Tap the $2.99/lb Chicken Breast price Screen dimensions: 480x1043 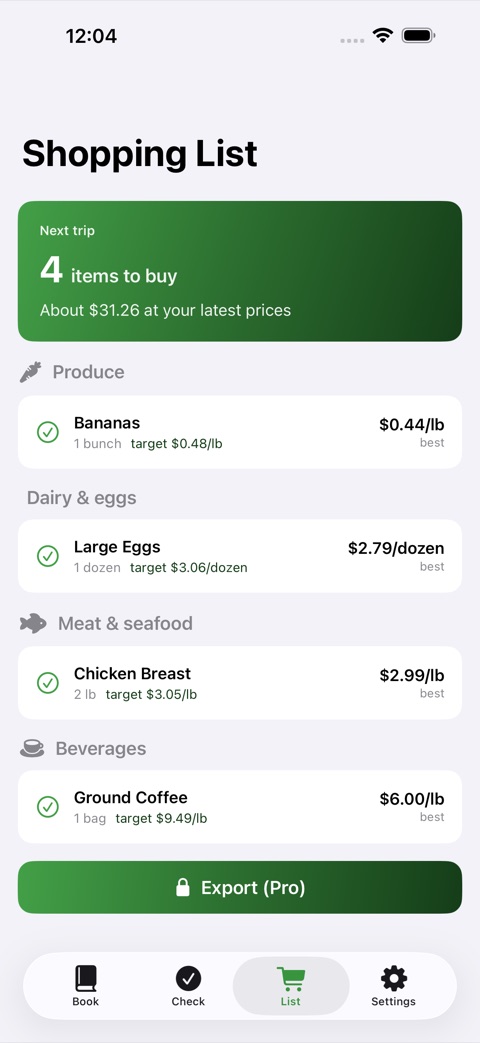pyautogui.click(x=412, y=675)
